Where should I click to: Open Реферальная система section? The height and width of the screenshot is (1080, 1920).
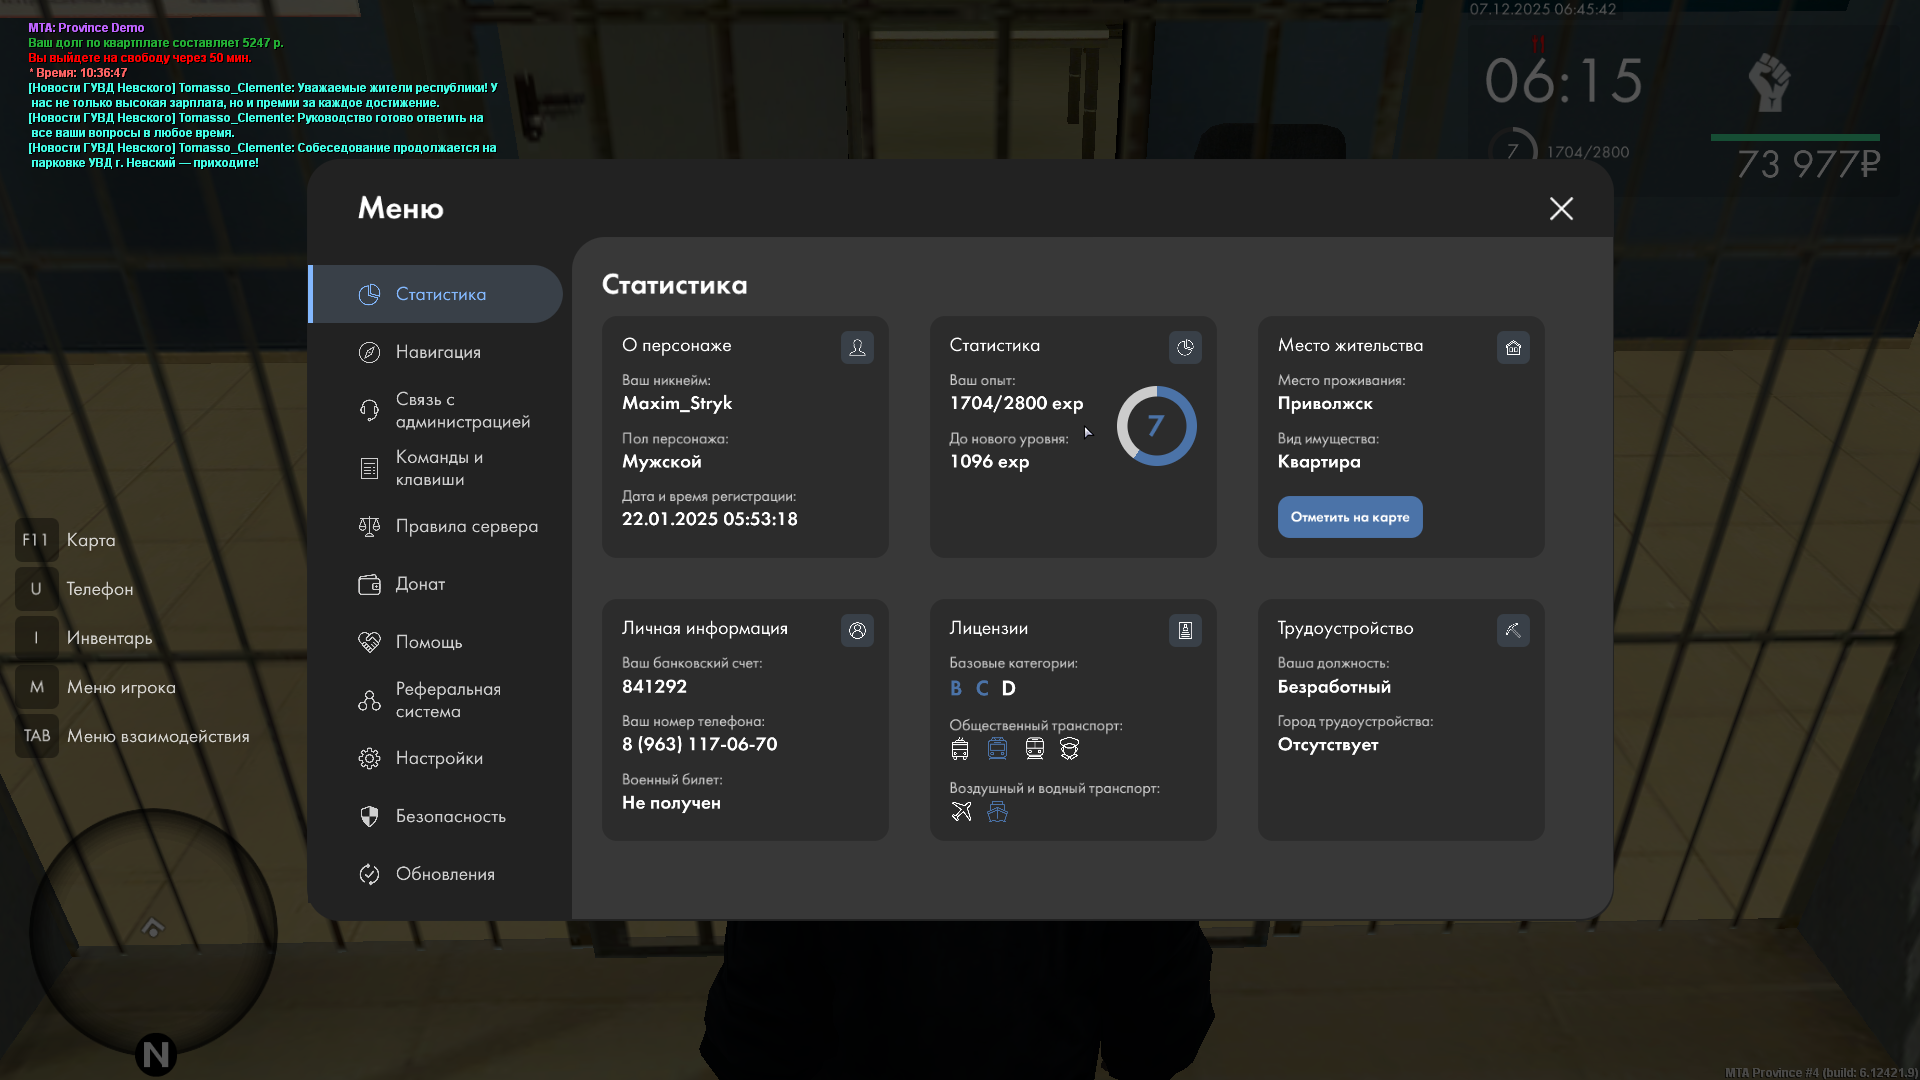[447, 700]
